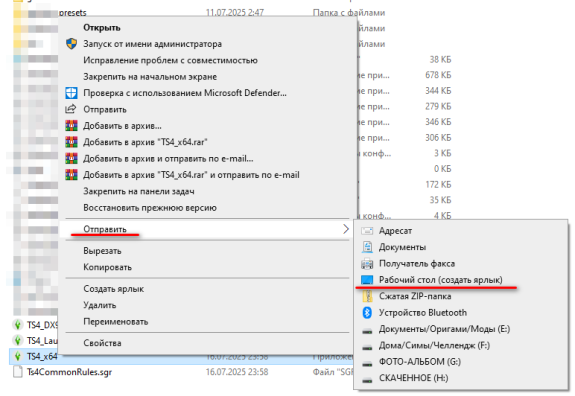Choose Проверка с использованием Microsoft Defender...
The image size is (575, 396).
coord(185,93)
